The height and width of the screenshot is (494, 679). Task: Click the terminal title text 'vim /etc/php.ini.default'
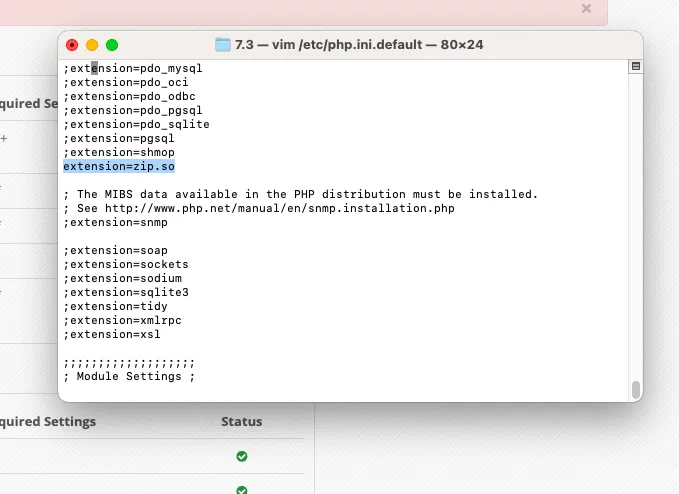pyautogui.click(x=347, y=45)
